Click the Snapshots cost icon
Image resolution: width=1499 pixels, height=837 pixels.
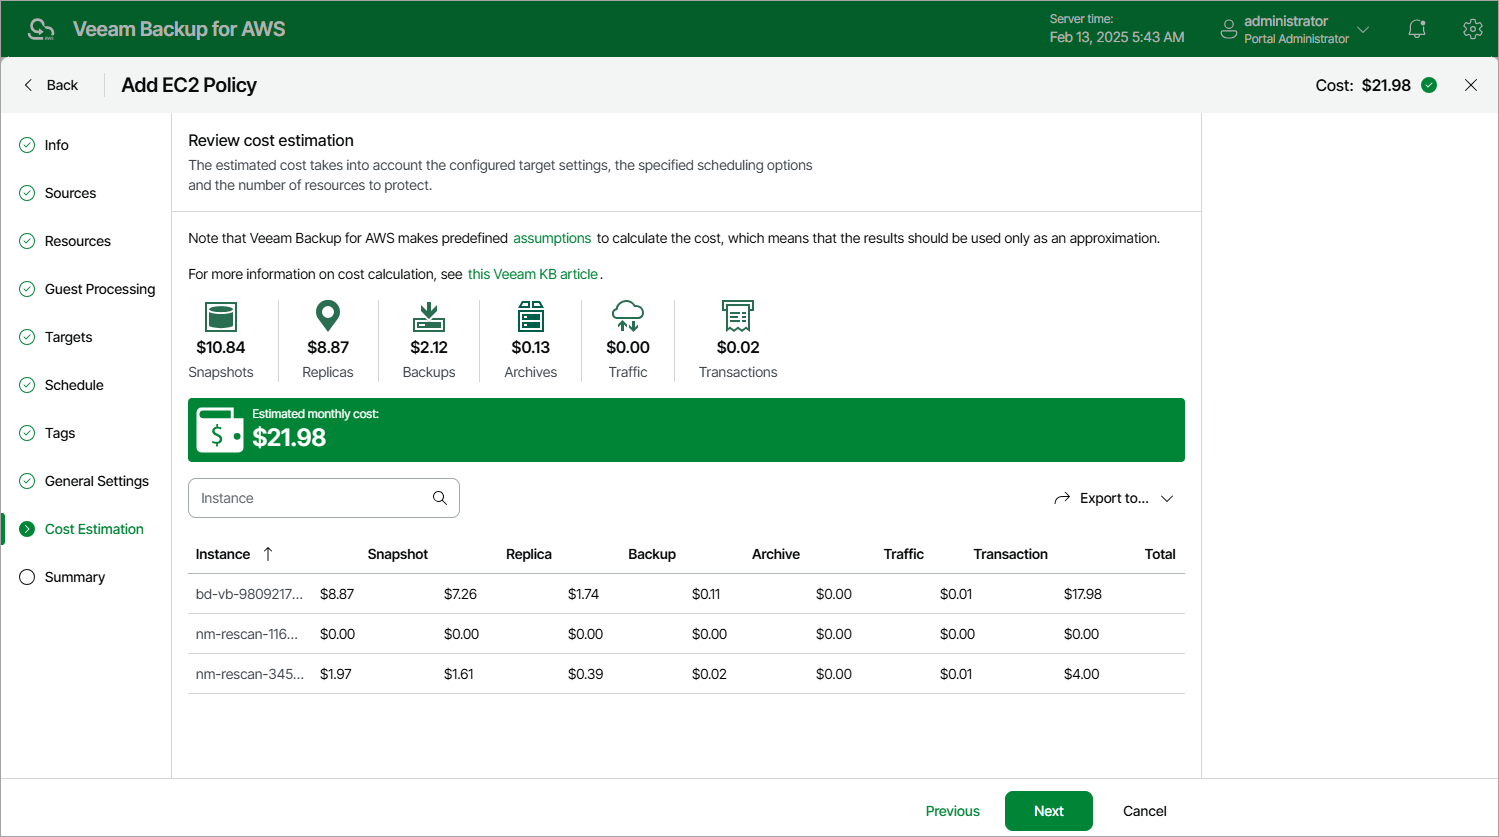(x=220, y=316)
